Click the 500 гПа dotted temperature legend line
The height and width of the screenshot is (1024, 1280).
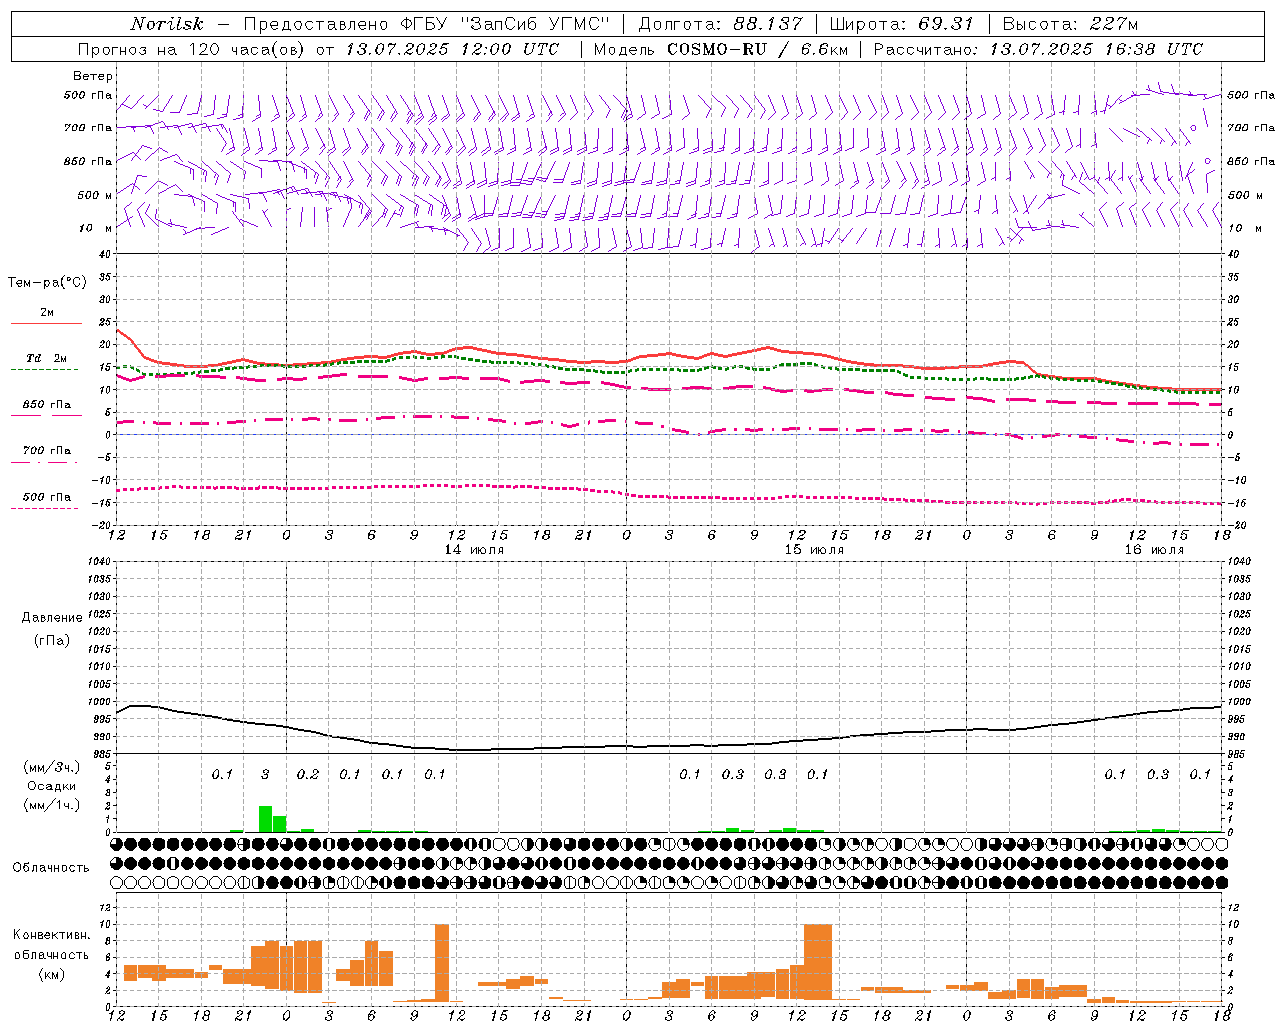tap(44, 508)
